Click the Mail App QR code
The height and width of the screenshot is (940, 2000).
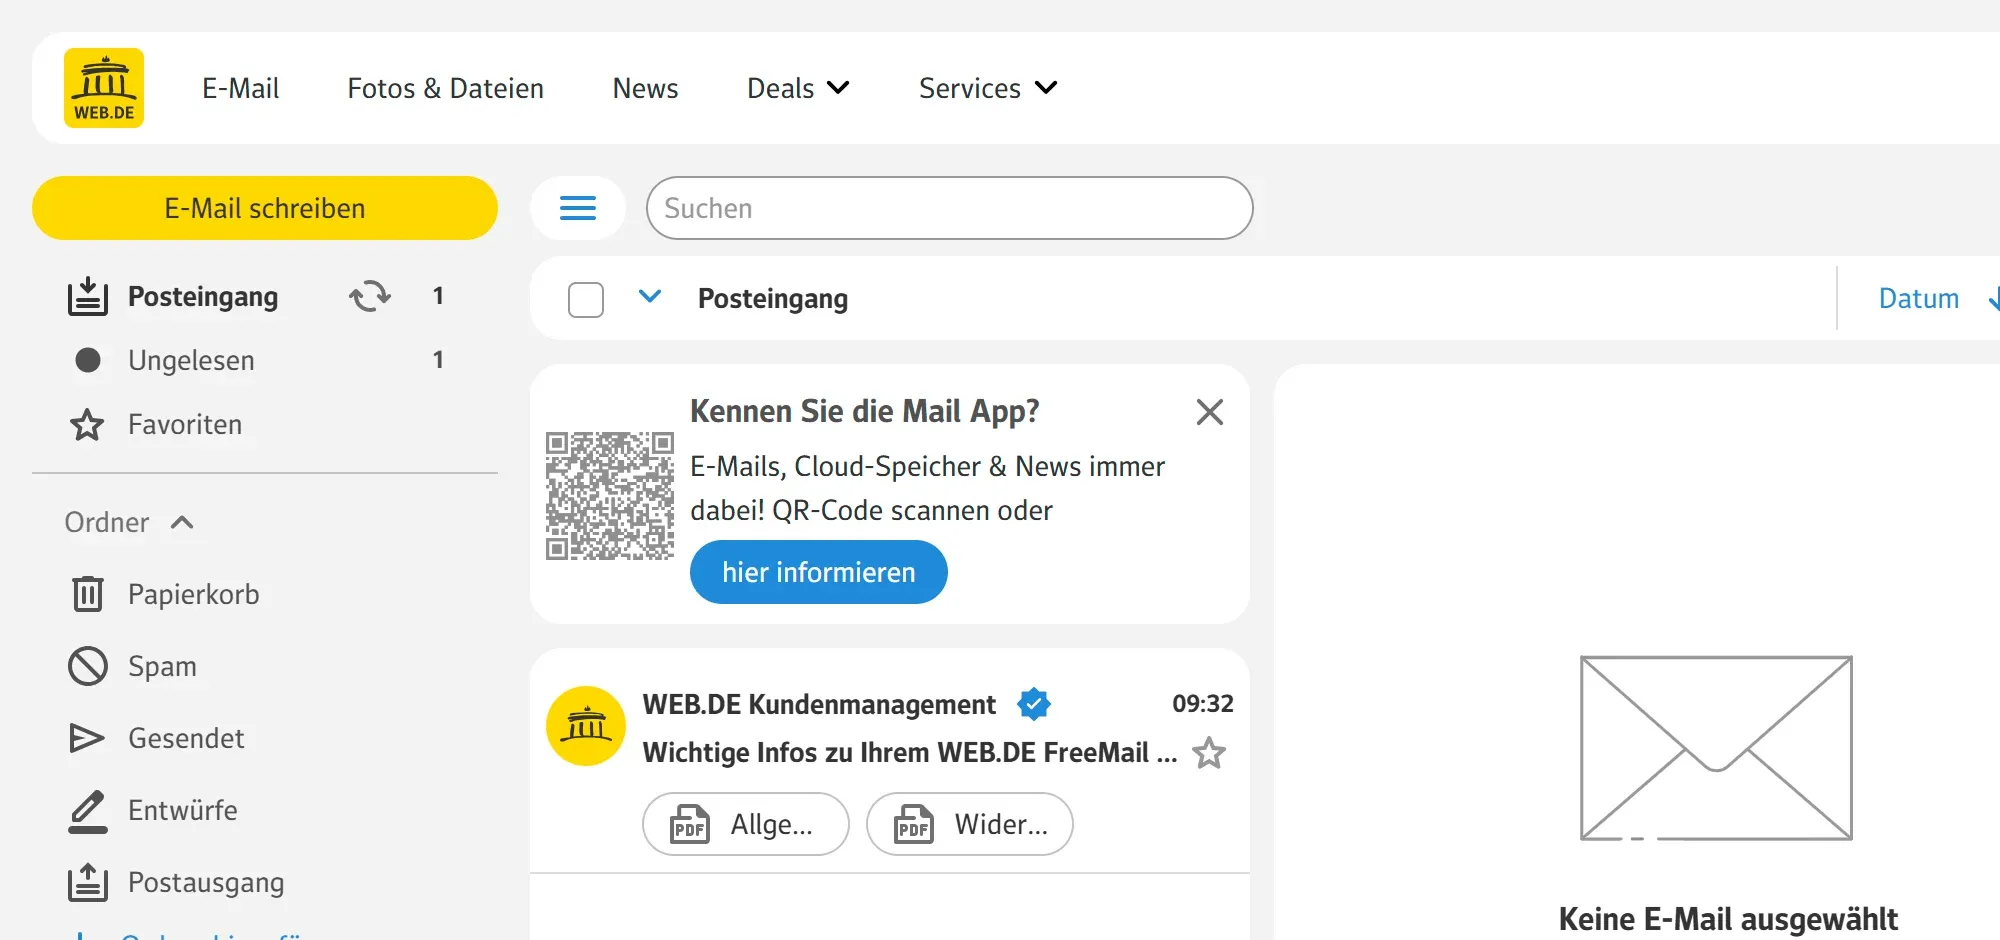coord(610,496)
